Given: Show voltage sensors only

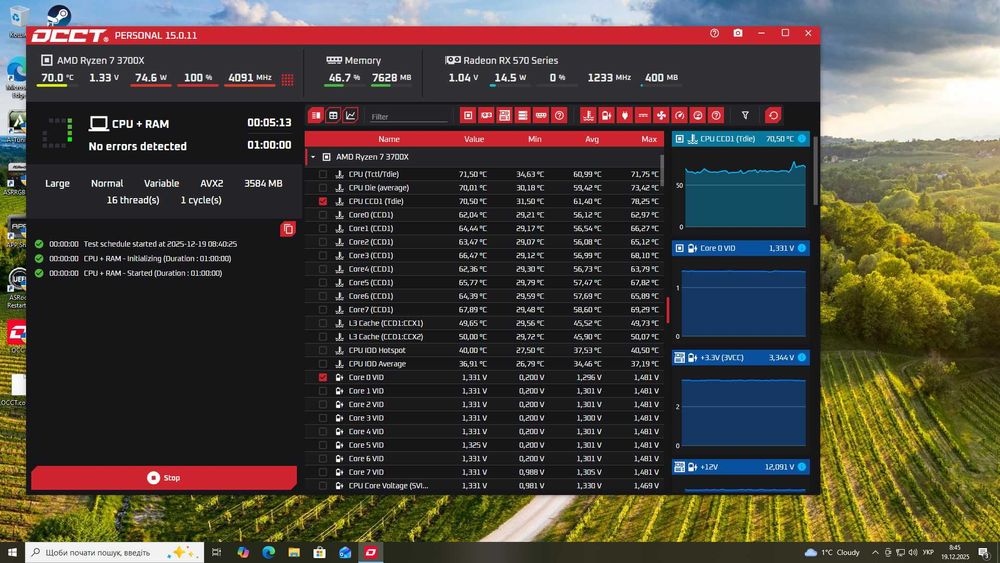Looking at the screenshot, I should point(607,115).
